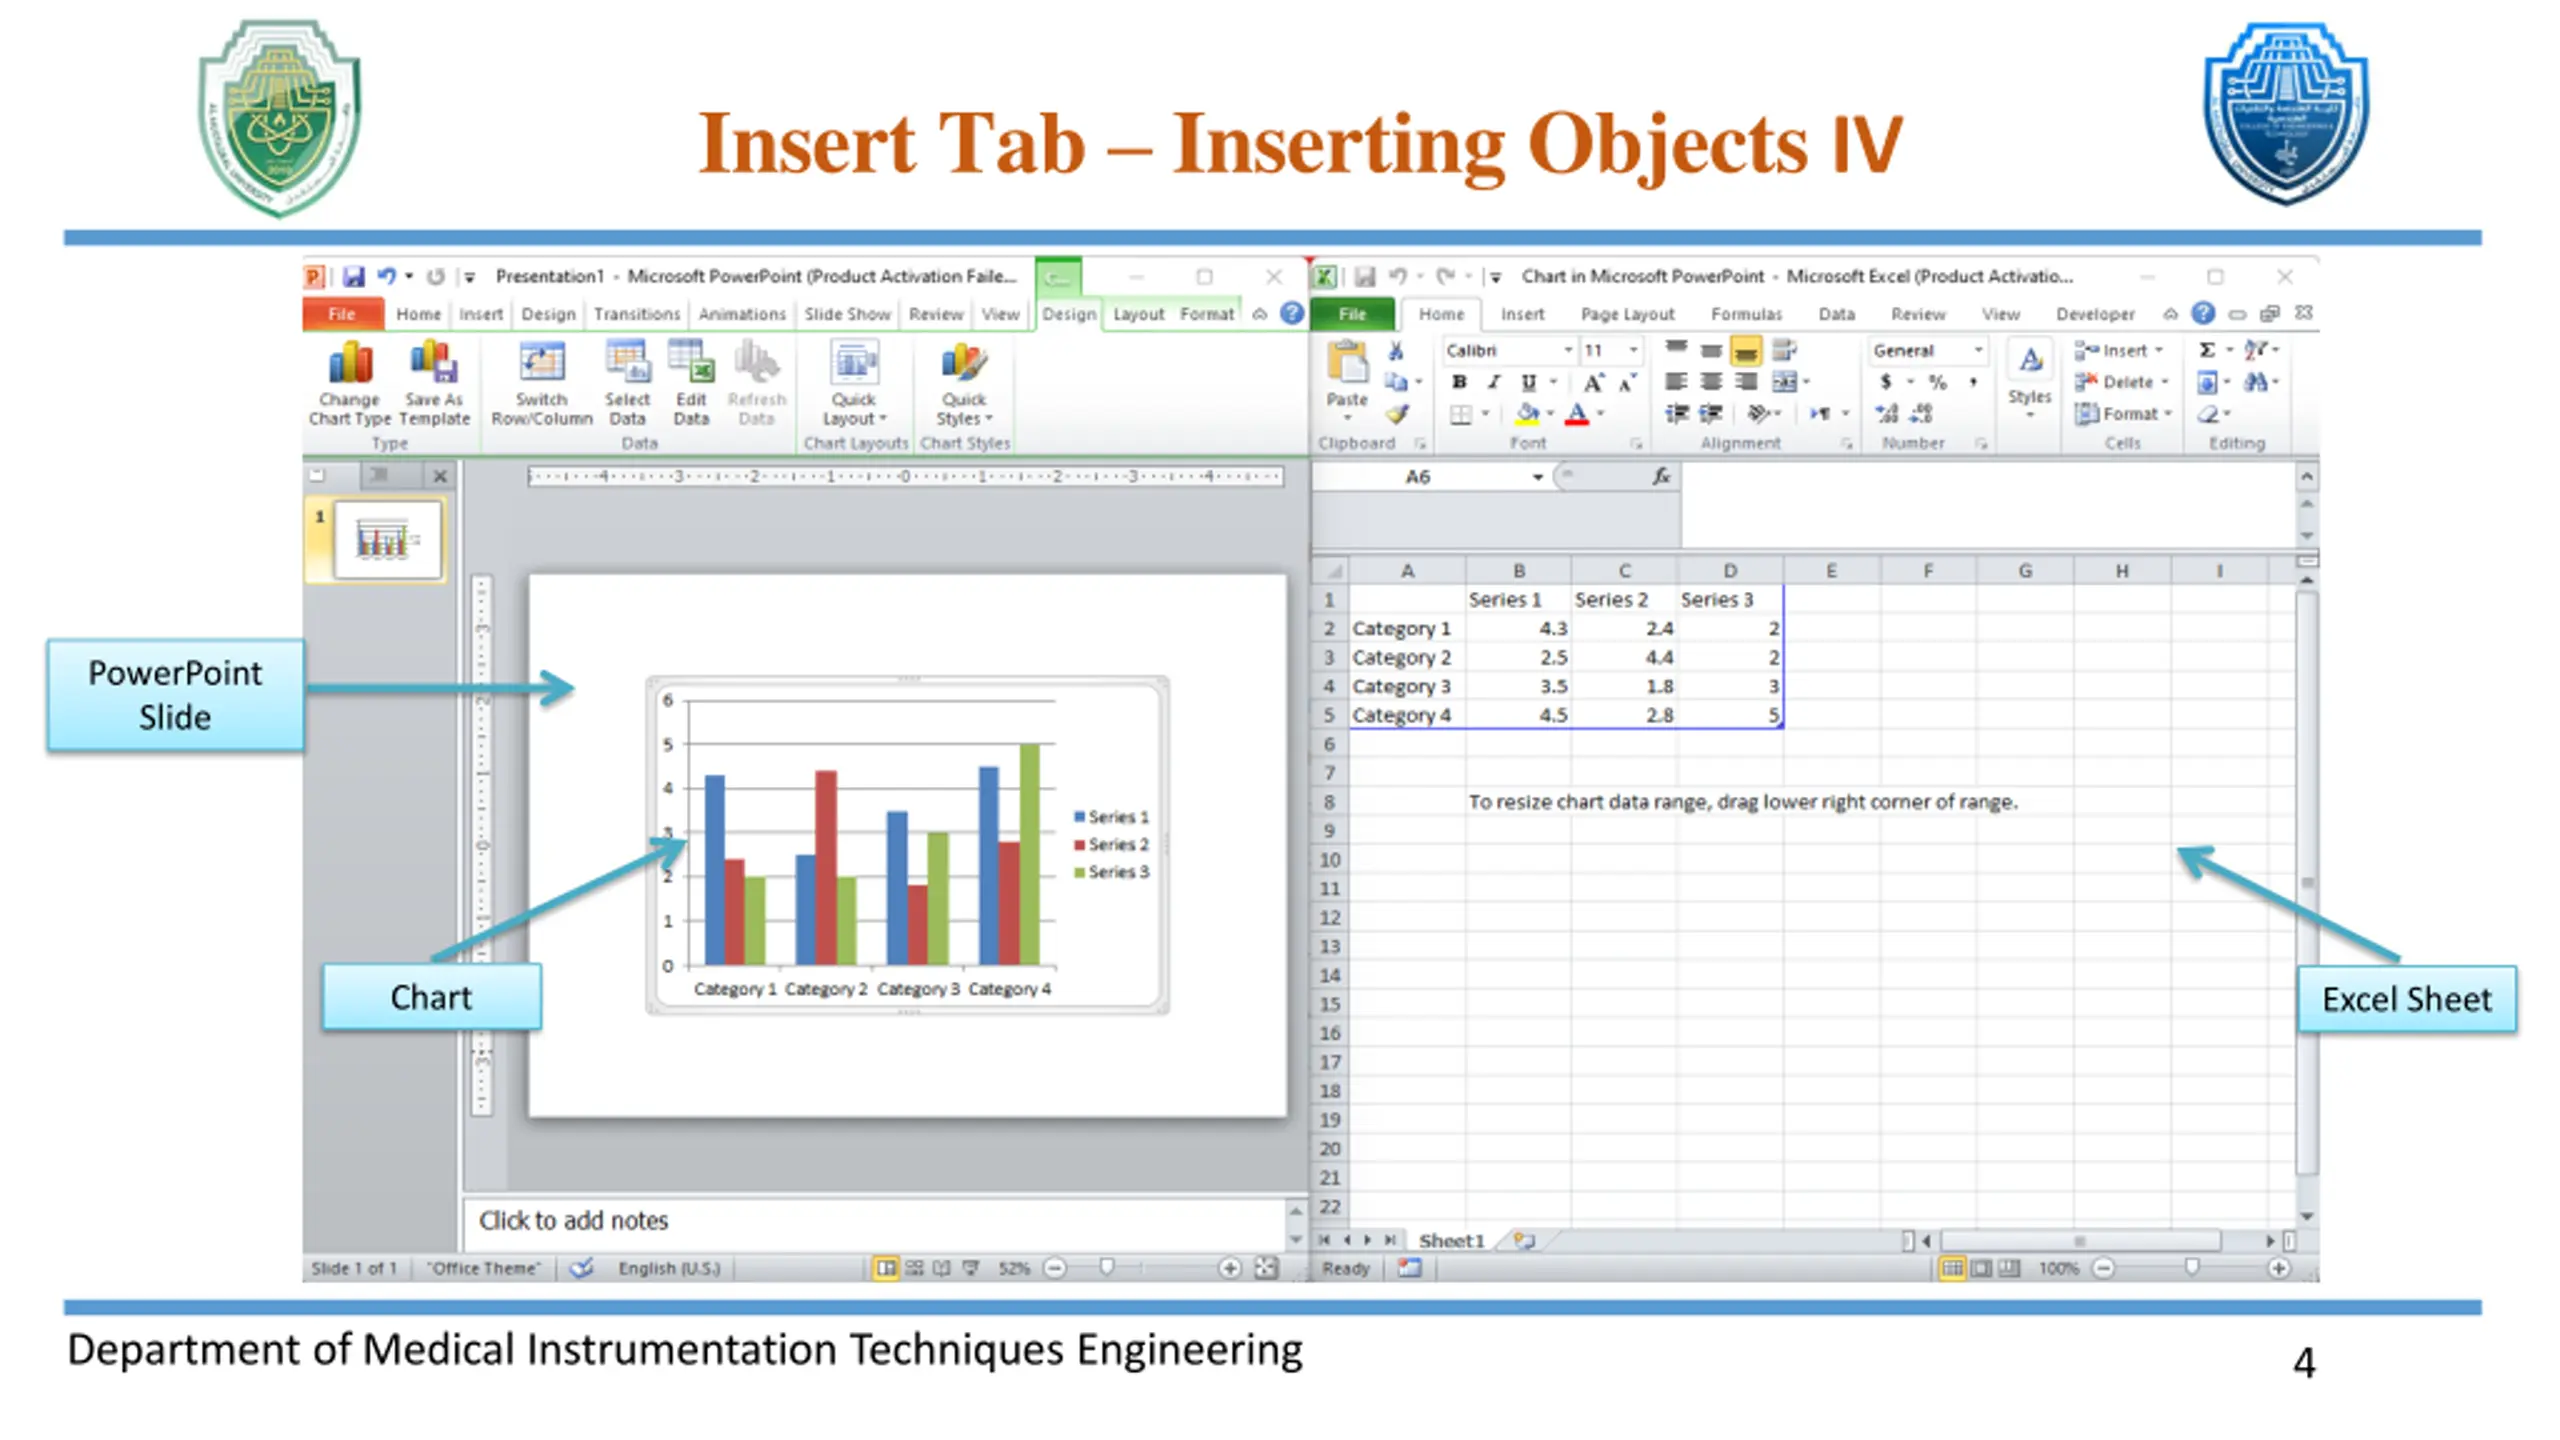The height and width of the screenshot is (1440, 2560).
Task: Click Excel zoom in plus button
Action: click(2278, 1268)
